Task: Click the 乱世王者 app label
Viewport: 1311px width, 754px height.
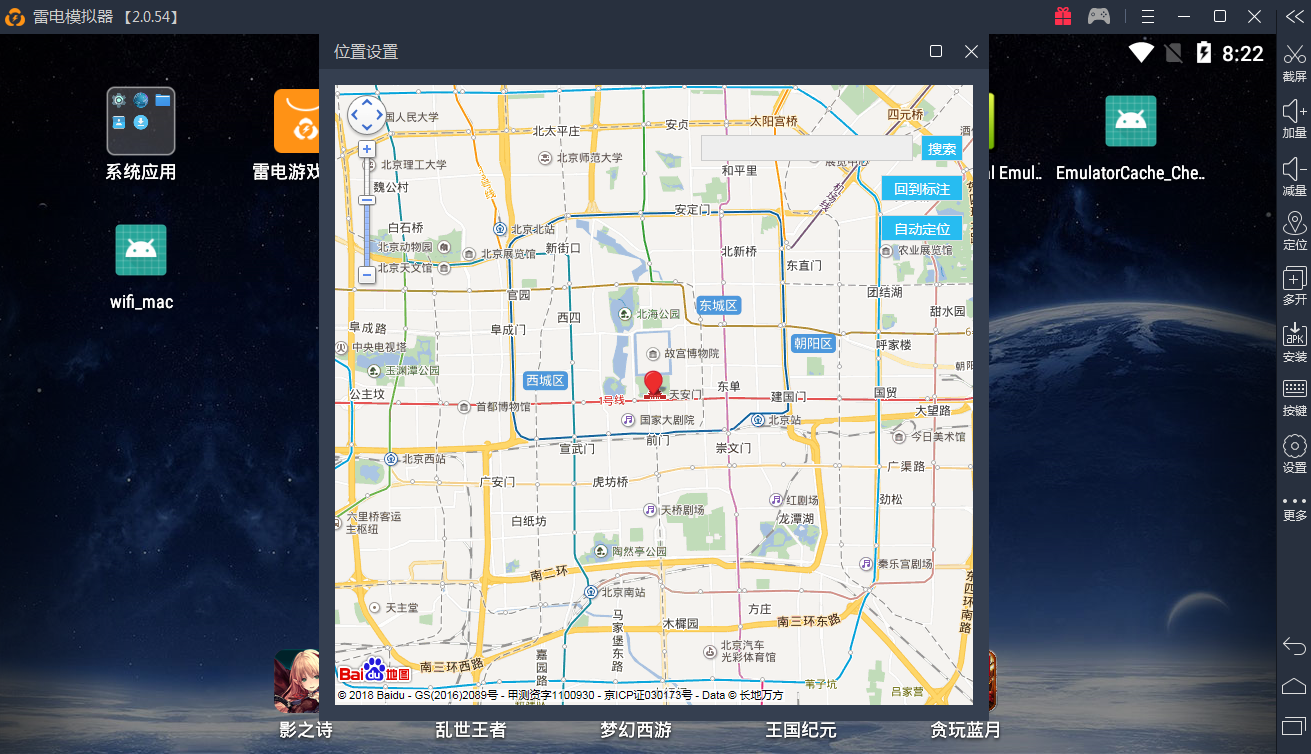Action: 471,730
